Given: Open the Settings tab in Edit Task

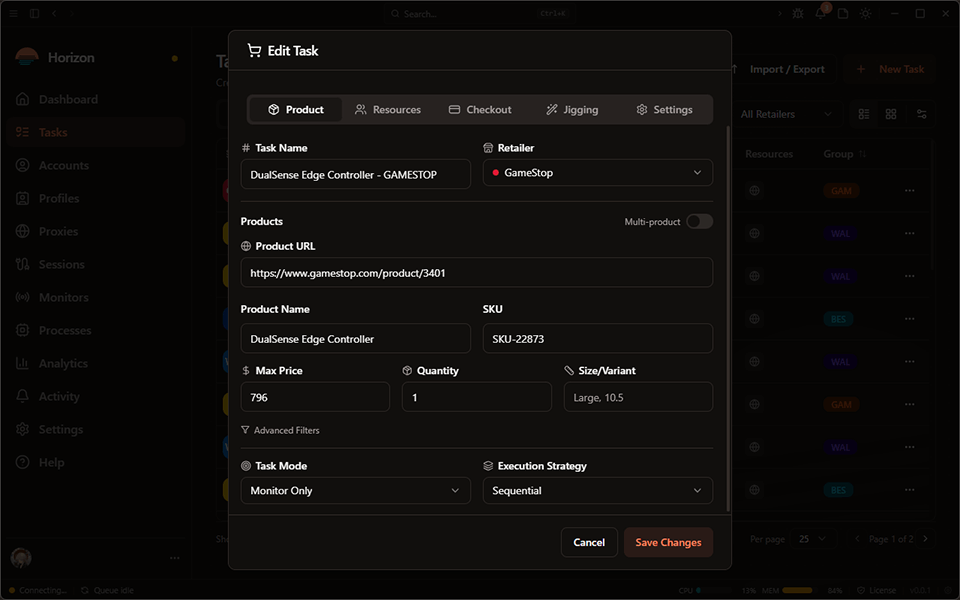Looking at the screenshot, I should point(664,110).
